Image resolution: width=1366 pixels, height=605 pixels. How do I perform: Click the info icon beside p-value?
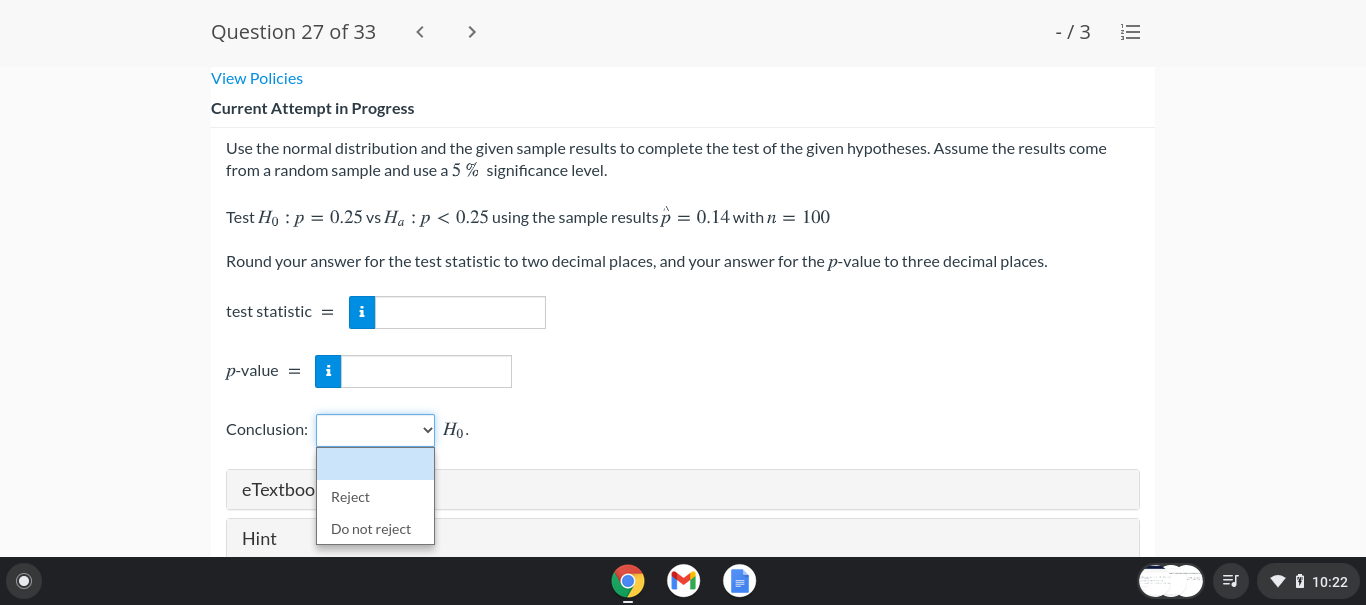(328, 371)
